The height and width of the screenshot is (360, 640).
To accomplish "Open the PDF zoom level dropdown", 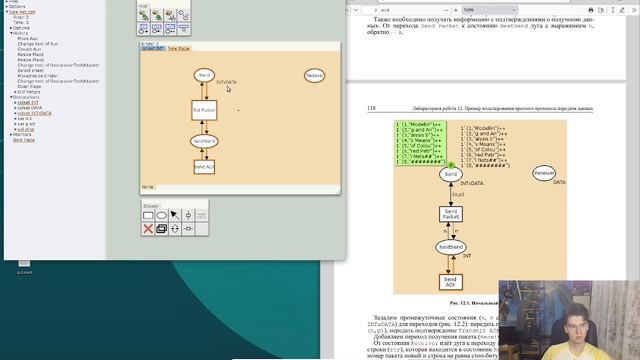I will coord(490,10).
